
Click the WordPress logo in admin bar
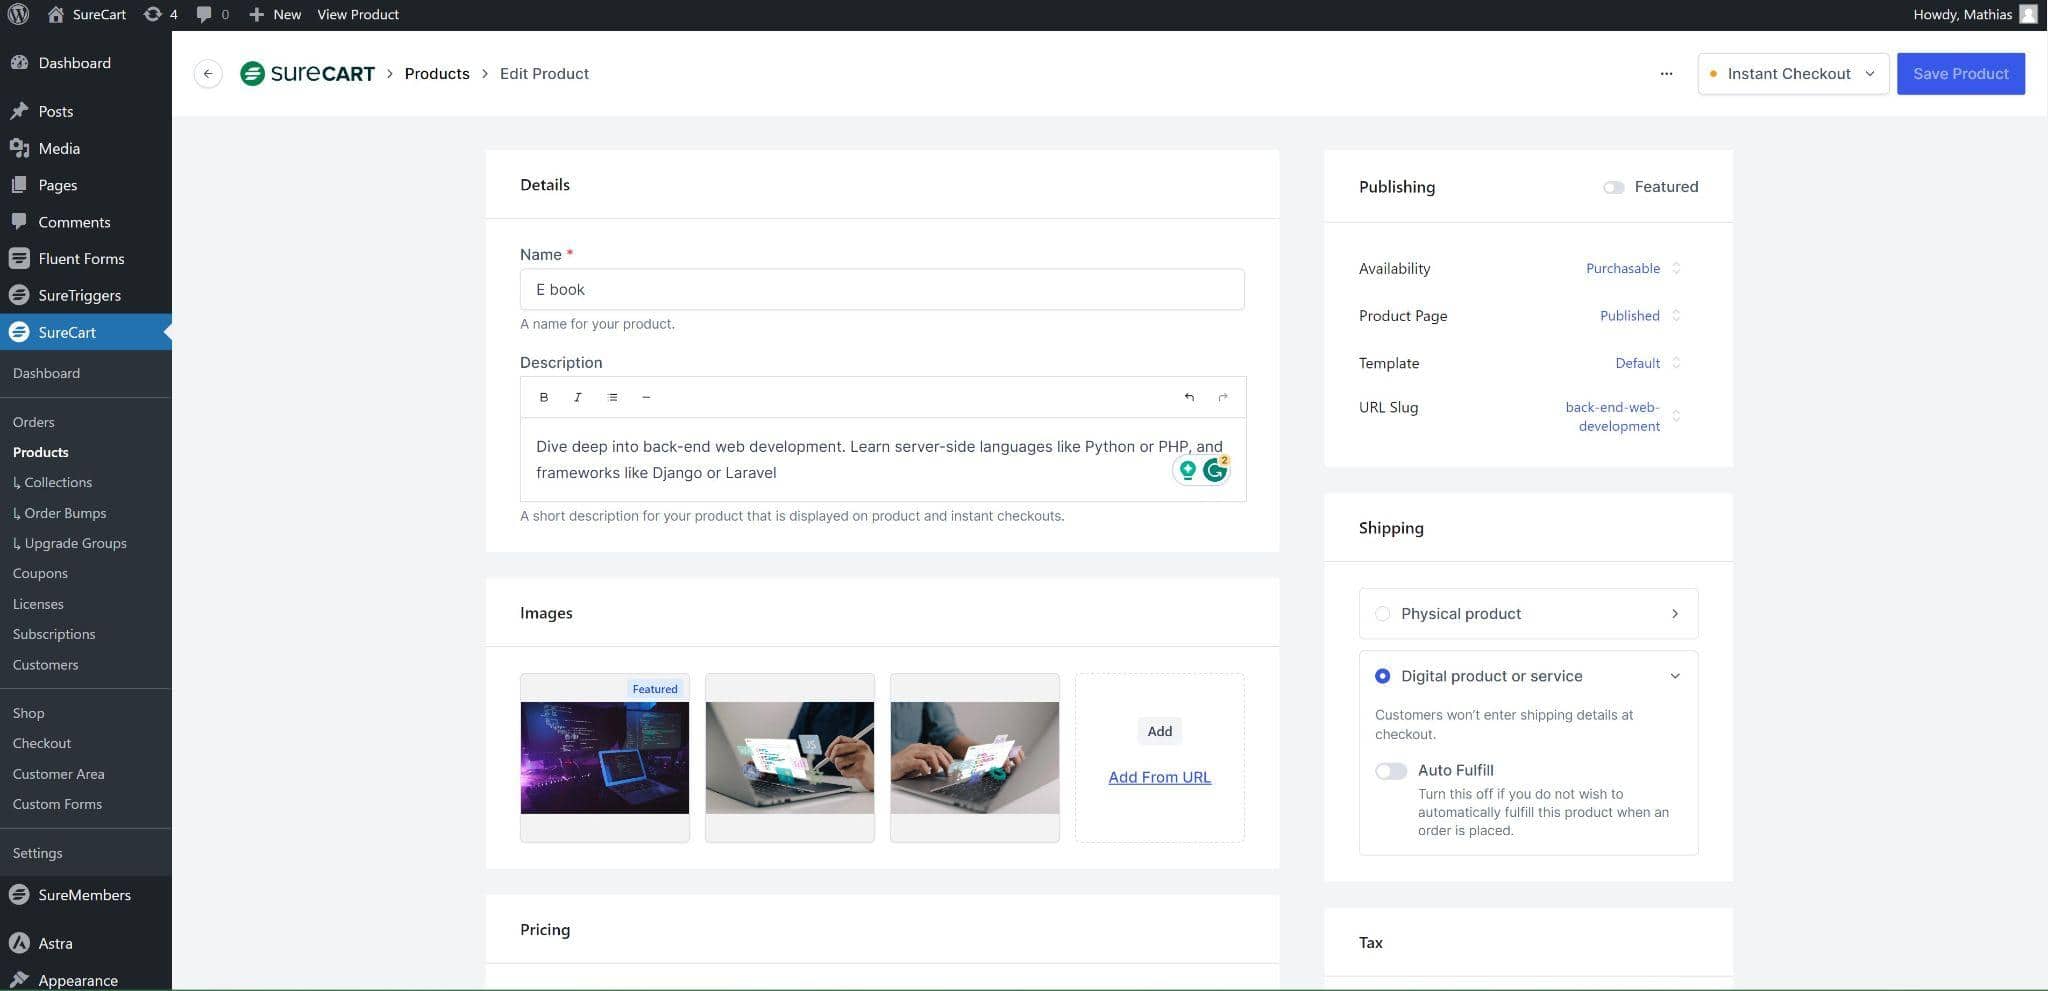[x=19, y=14]
